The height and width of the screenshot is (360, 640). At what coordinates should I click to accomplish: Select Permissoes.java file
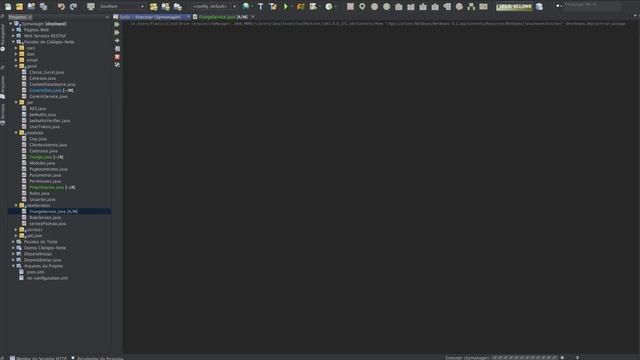click(x=45, y=181)
